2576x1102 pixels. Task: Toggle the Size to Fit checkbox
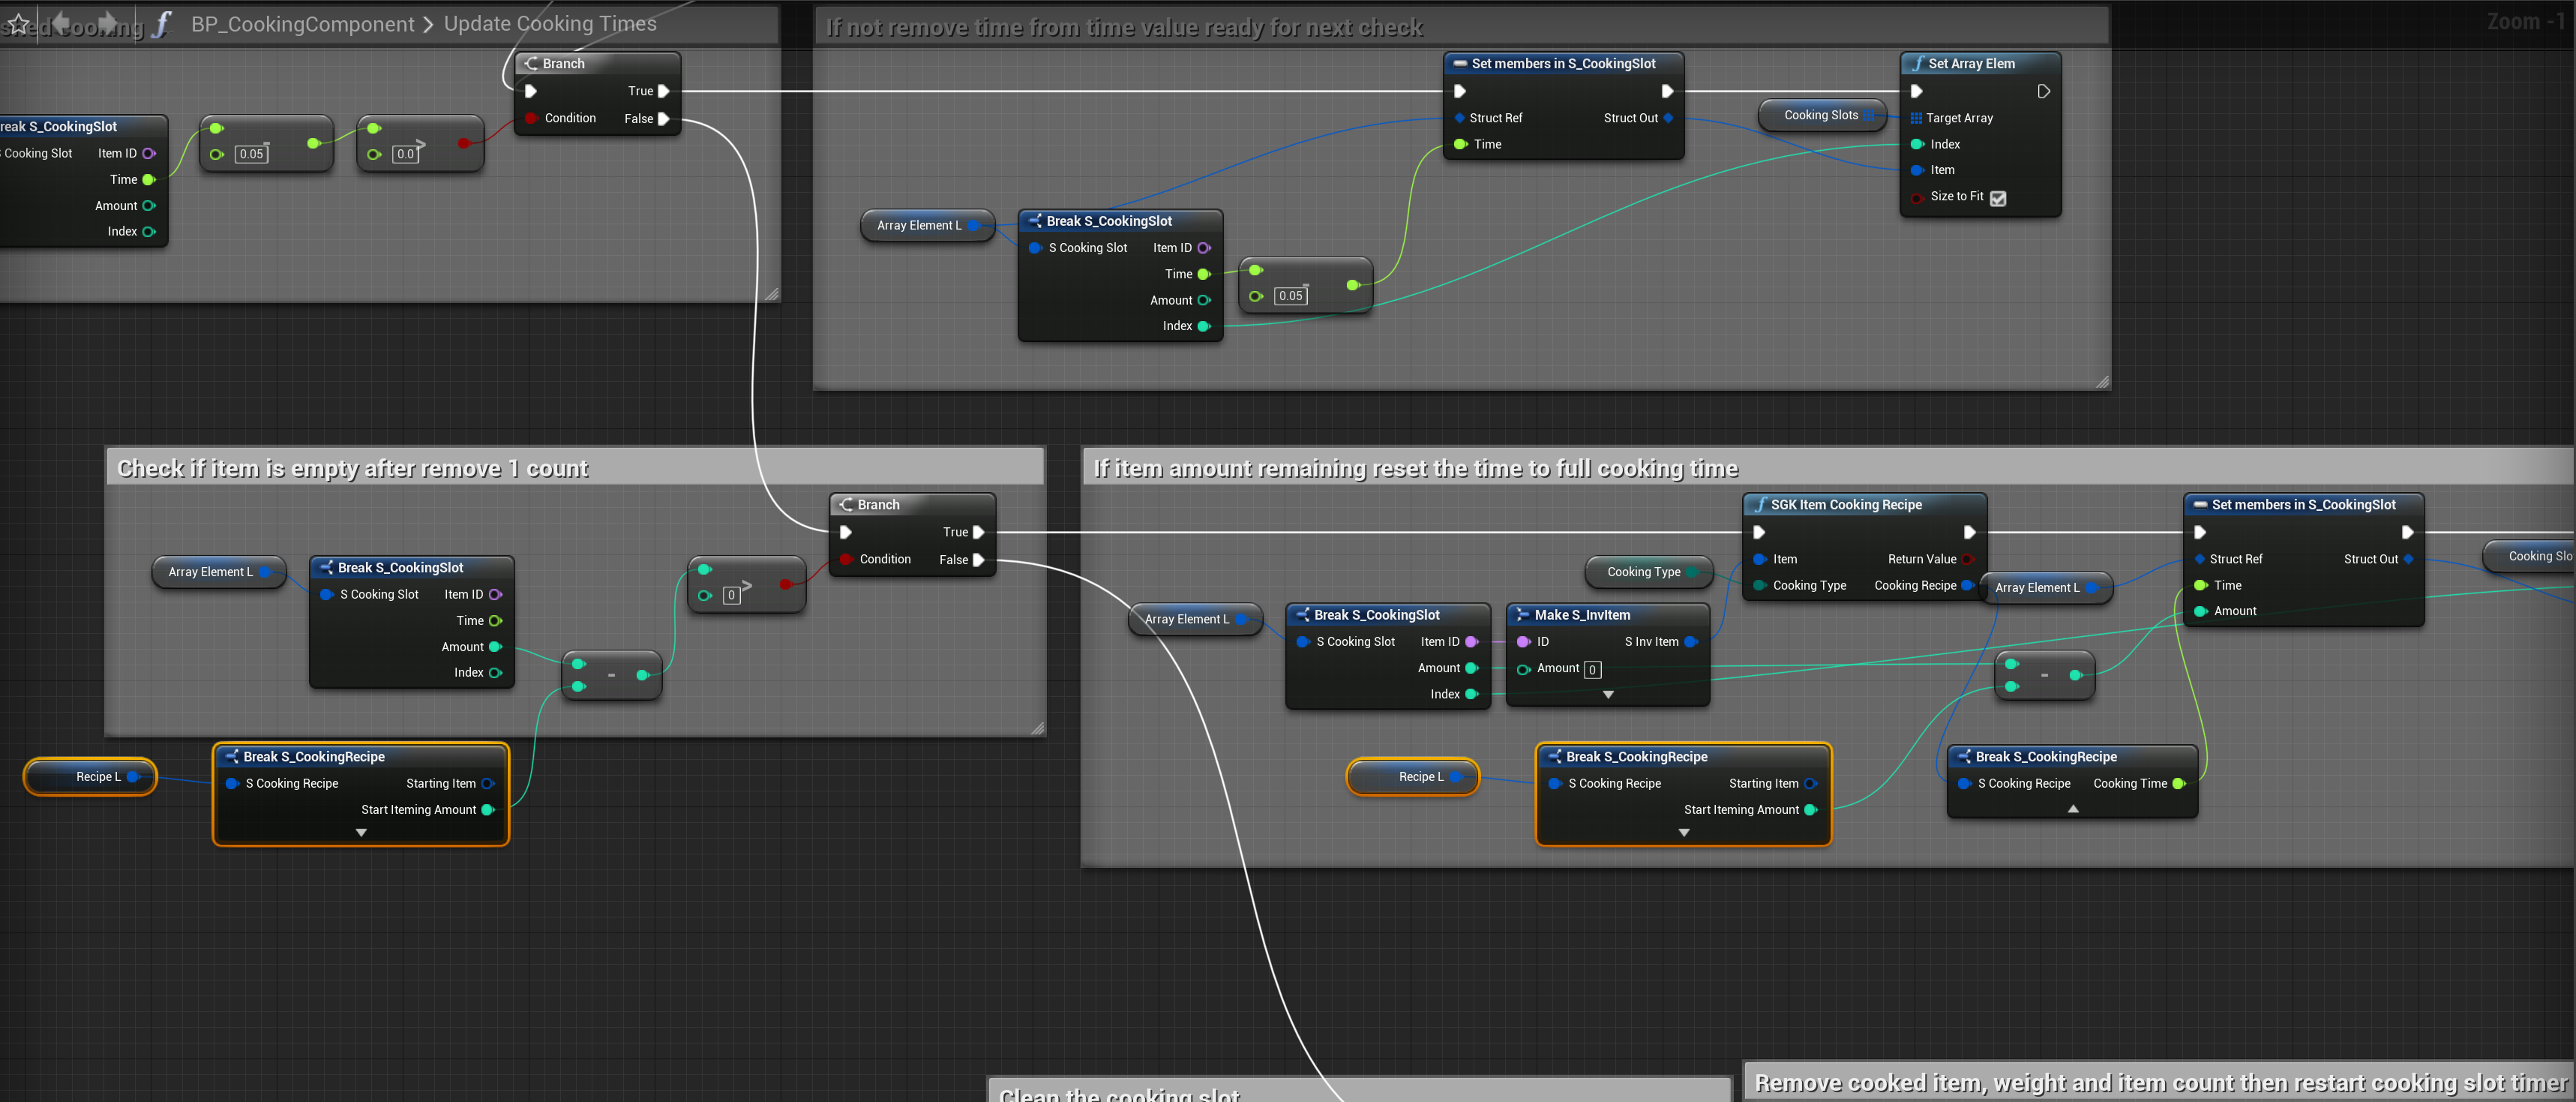pos(1998,198)
